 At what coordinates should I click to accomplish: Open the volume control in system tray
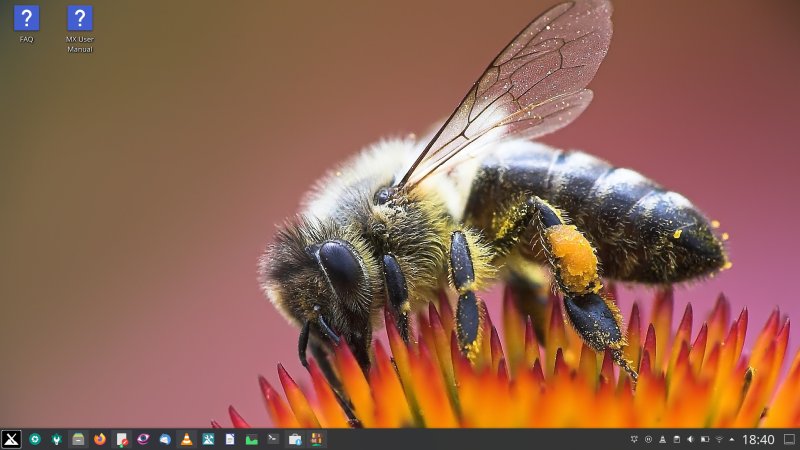(x=691, y=439)
